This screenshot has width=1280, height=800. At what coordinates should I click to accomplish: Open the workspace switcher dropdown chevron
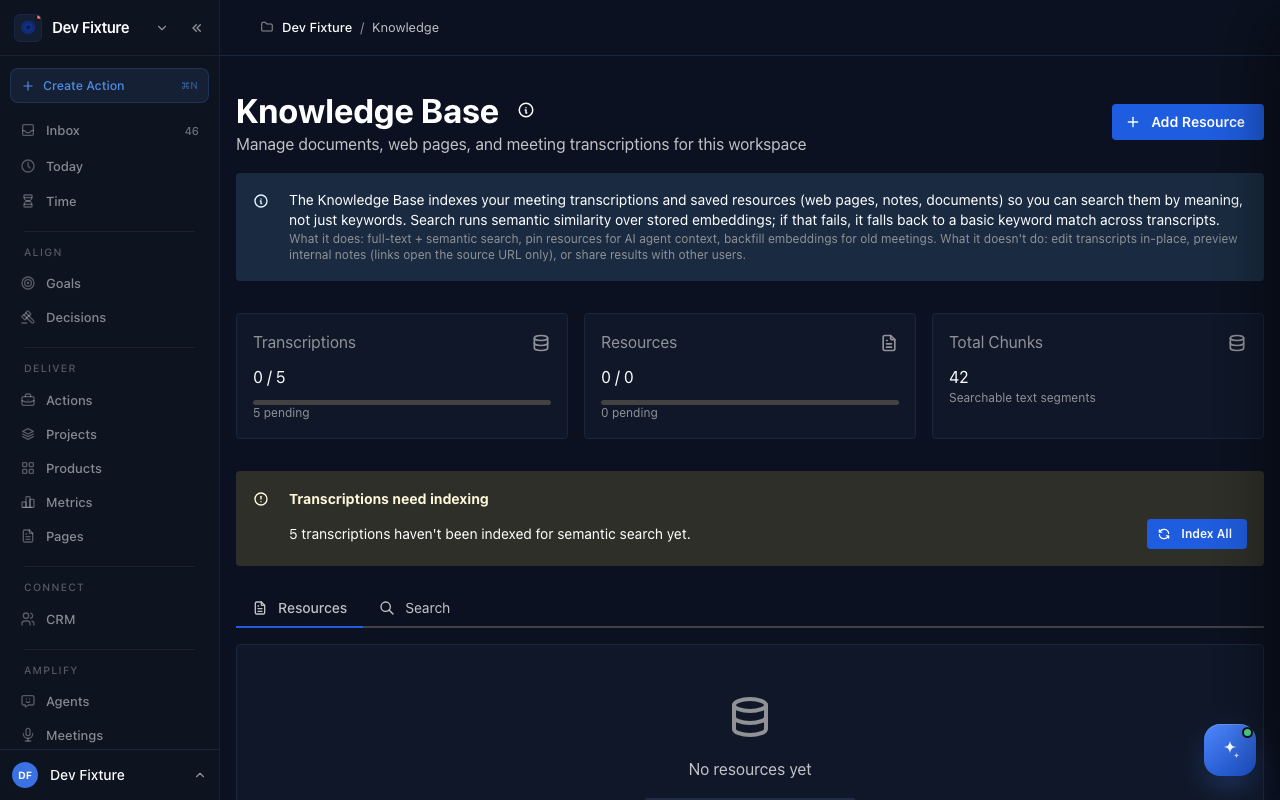pos(162,28)
